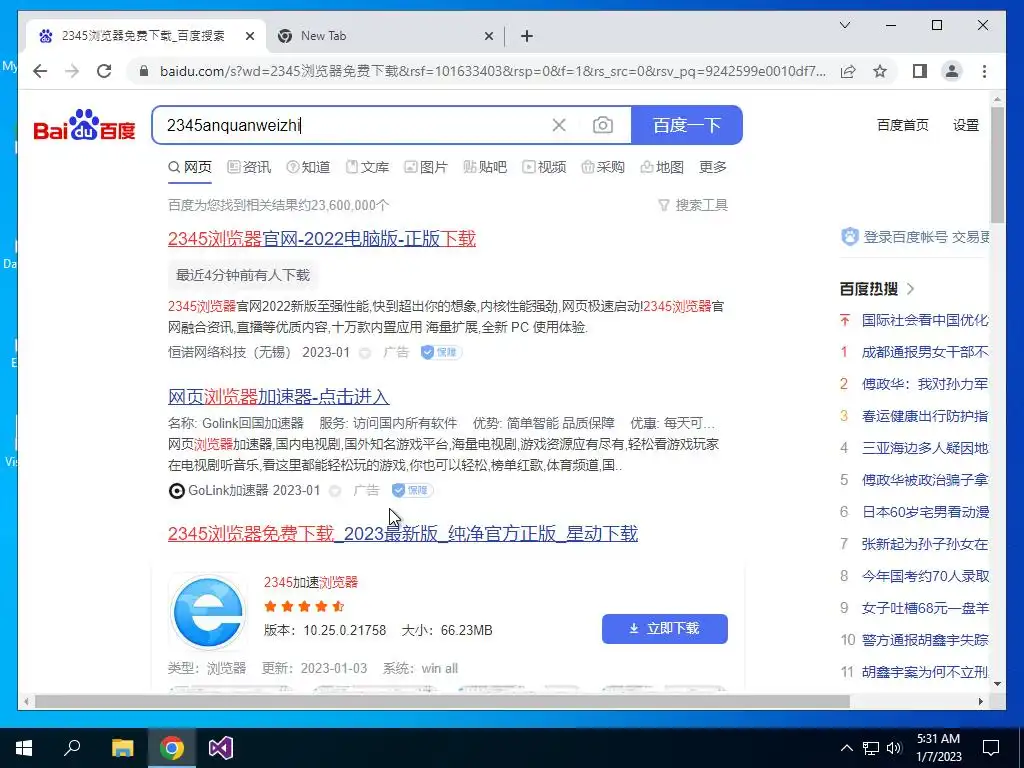Bookmark this page with the star icon
This screenshot has height=768, width=1024.
[x=880, y=71]
